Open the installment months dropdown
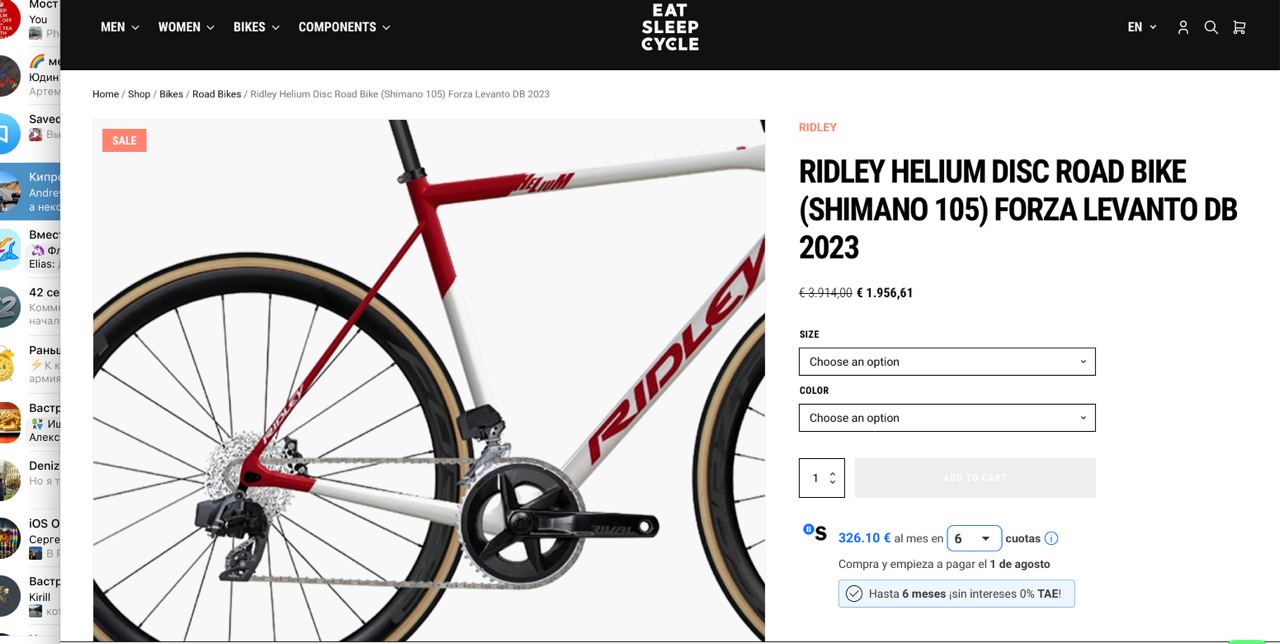The image size is (1280, 644). 974,538
